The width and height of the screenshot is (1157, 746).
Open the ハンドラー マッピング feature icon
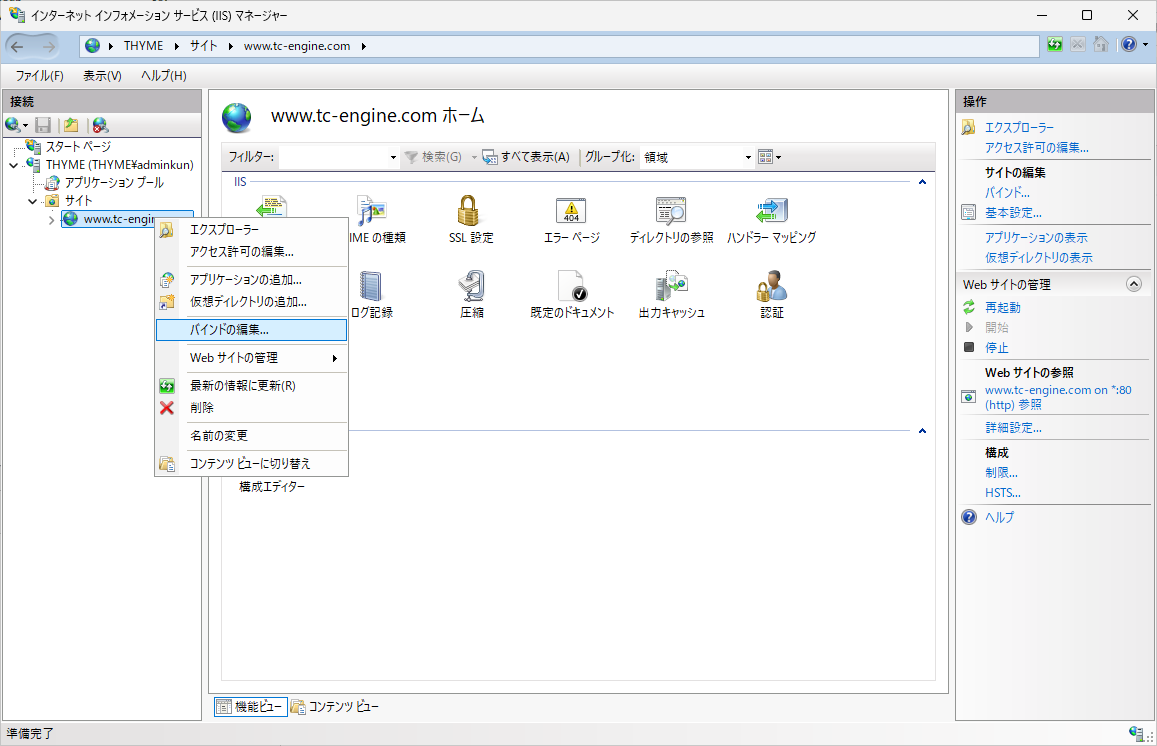pyautogui.click(x=772, y=220)
